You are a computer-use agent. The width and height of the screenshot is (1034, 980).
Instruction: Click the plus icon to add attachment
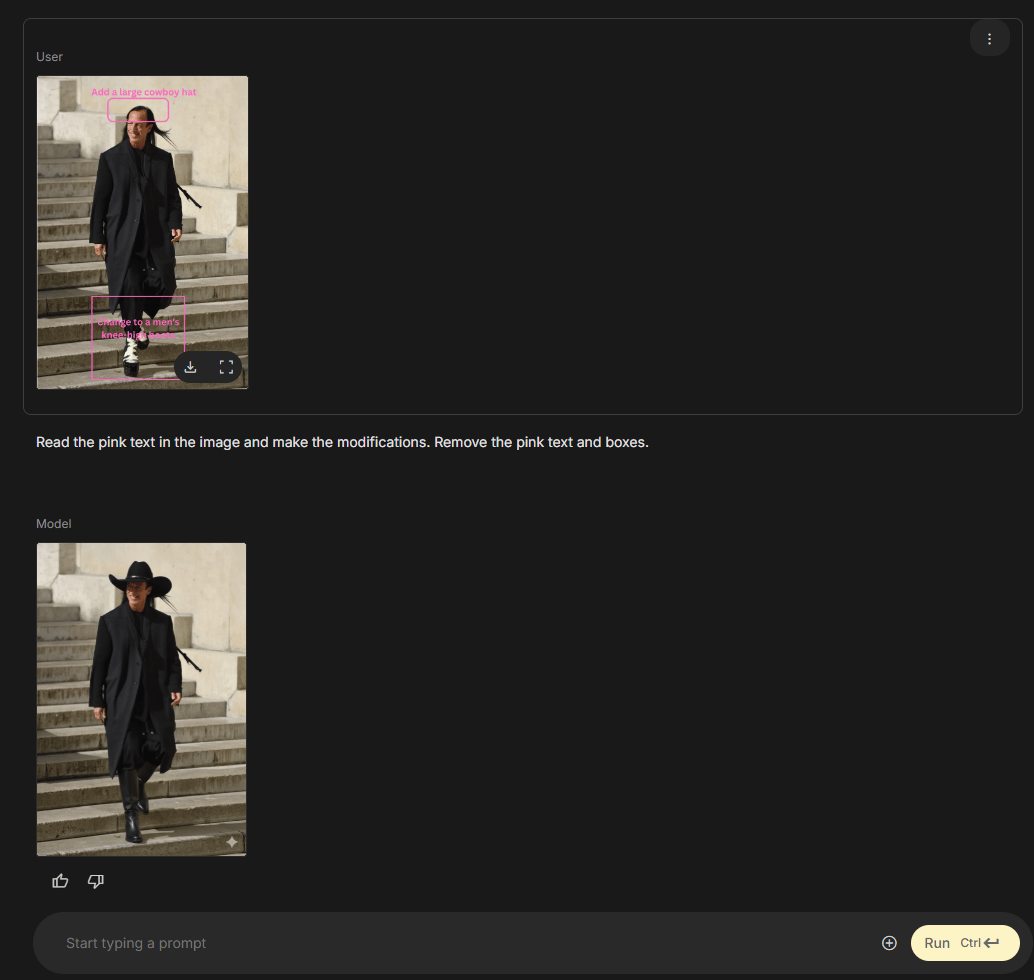889,943
